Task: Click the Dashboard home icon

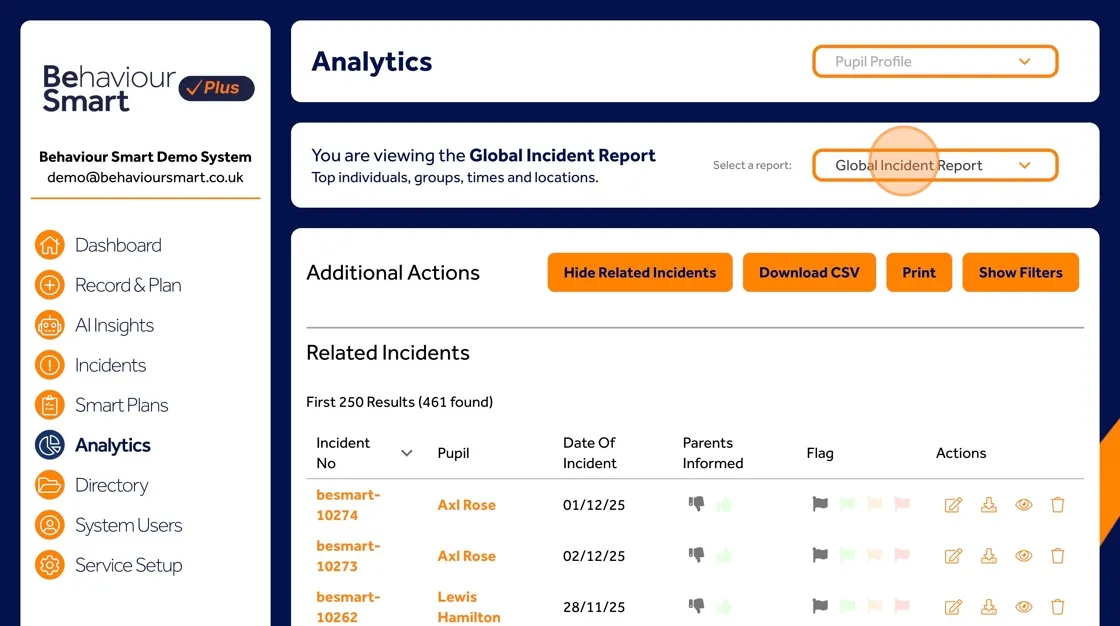Action: pyautogui.click(x=48, y=245)
